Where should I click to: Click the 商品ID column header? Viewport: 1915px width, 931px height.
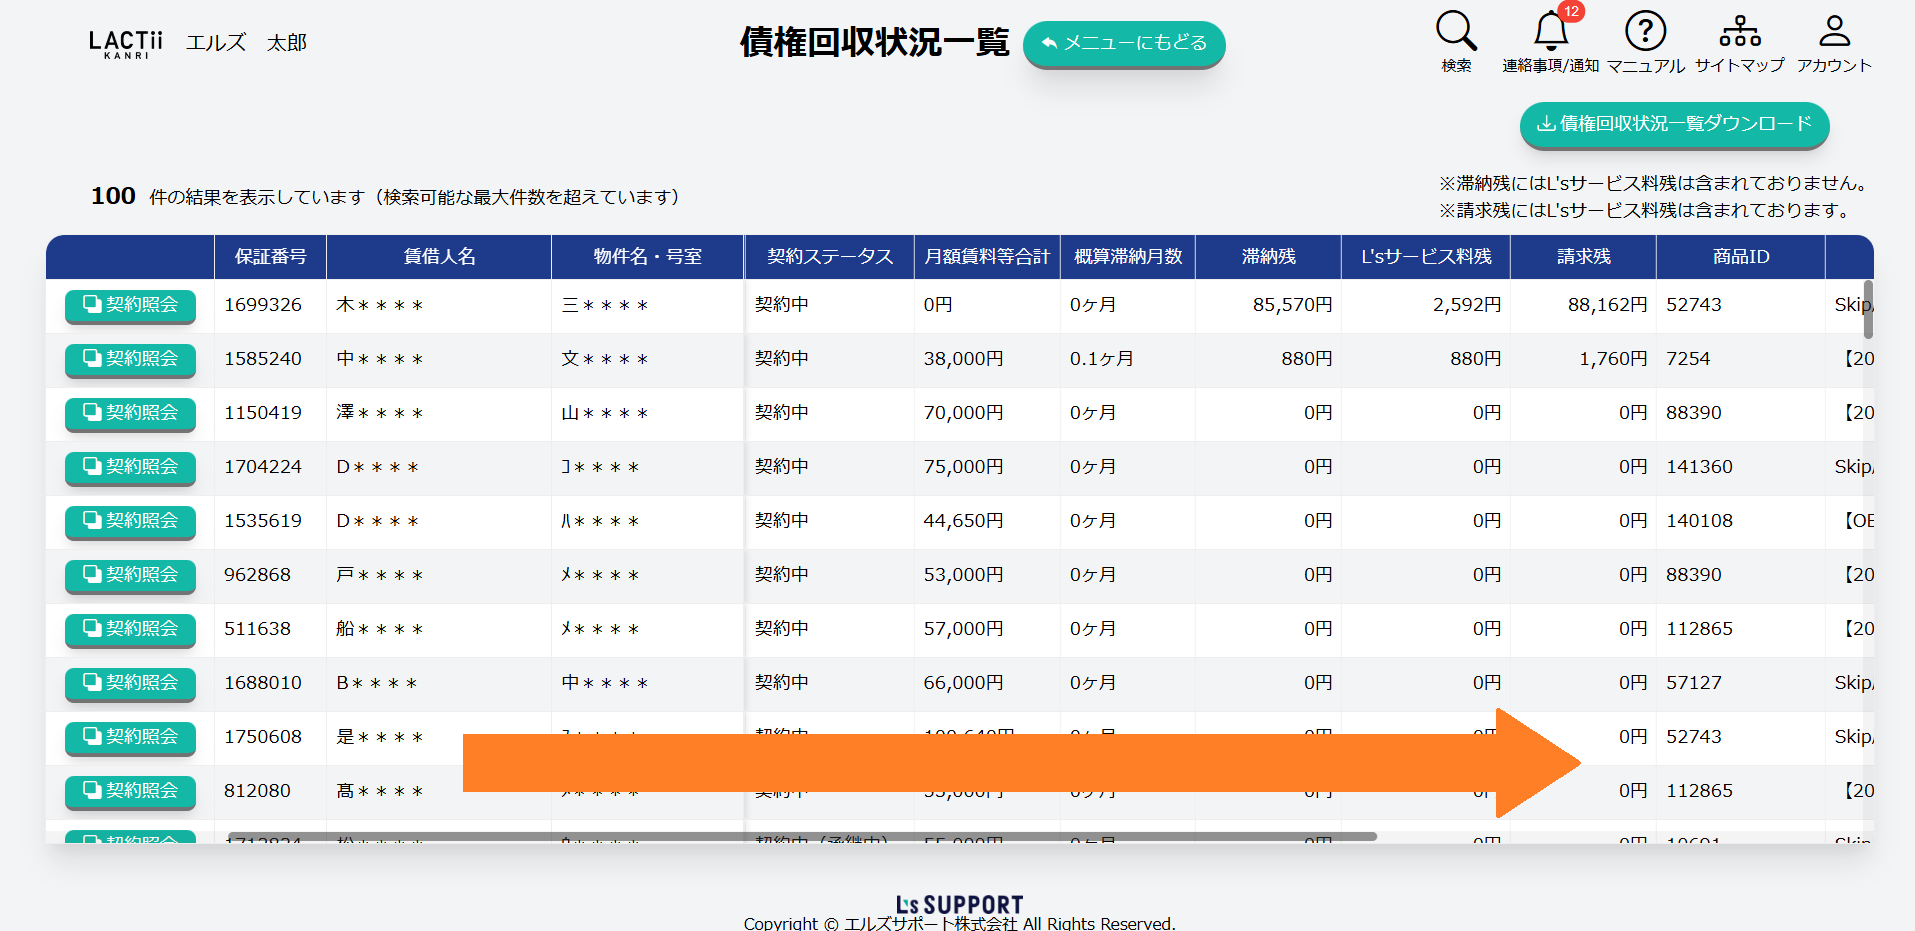1740,257
